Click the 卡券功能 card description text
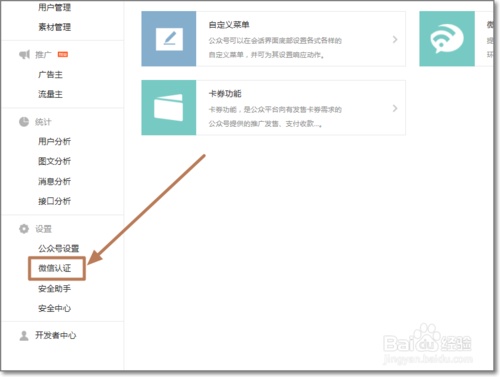The height and width of the screenshot is (377, 500). coord(275,116)
